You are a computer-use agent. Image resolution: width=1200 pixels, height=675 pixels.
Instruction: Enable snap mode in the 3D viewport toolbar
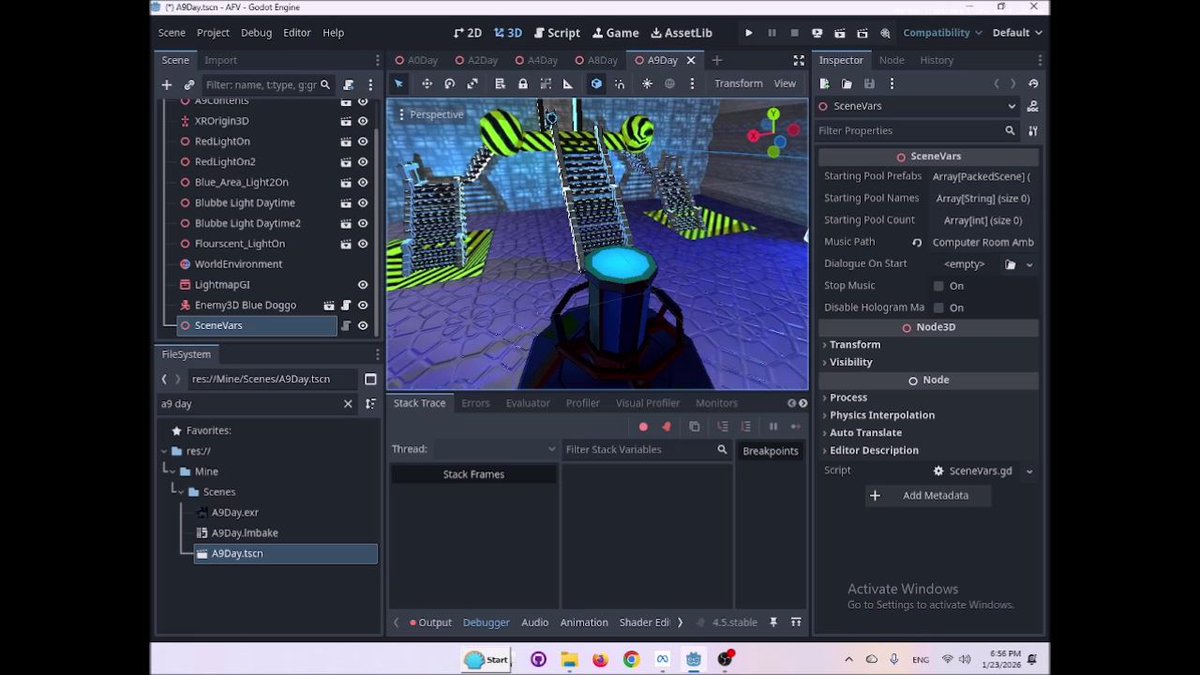pyautogui.click(x=620, y=83)
